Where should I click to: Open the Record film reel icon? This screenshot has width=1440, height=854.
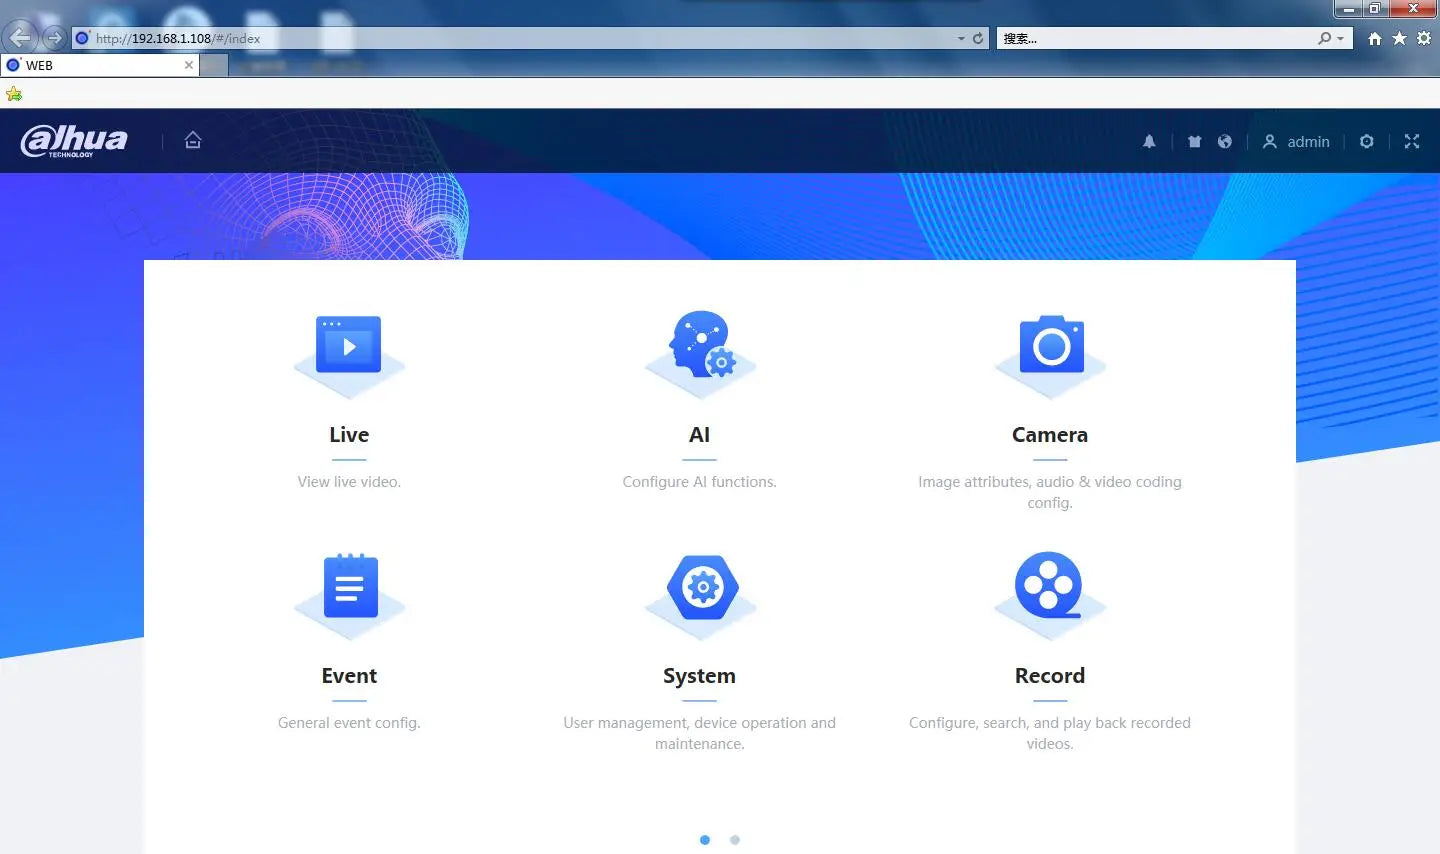click(1048, 586)
